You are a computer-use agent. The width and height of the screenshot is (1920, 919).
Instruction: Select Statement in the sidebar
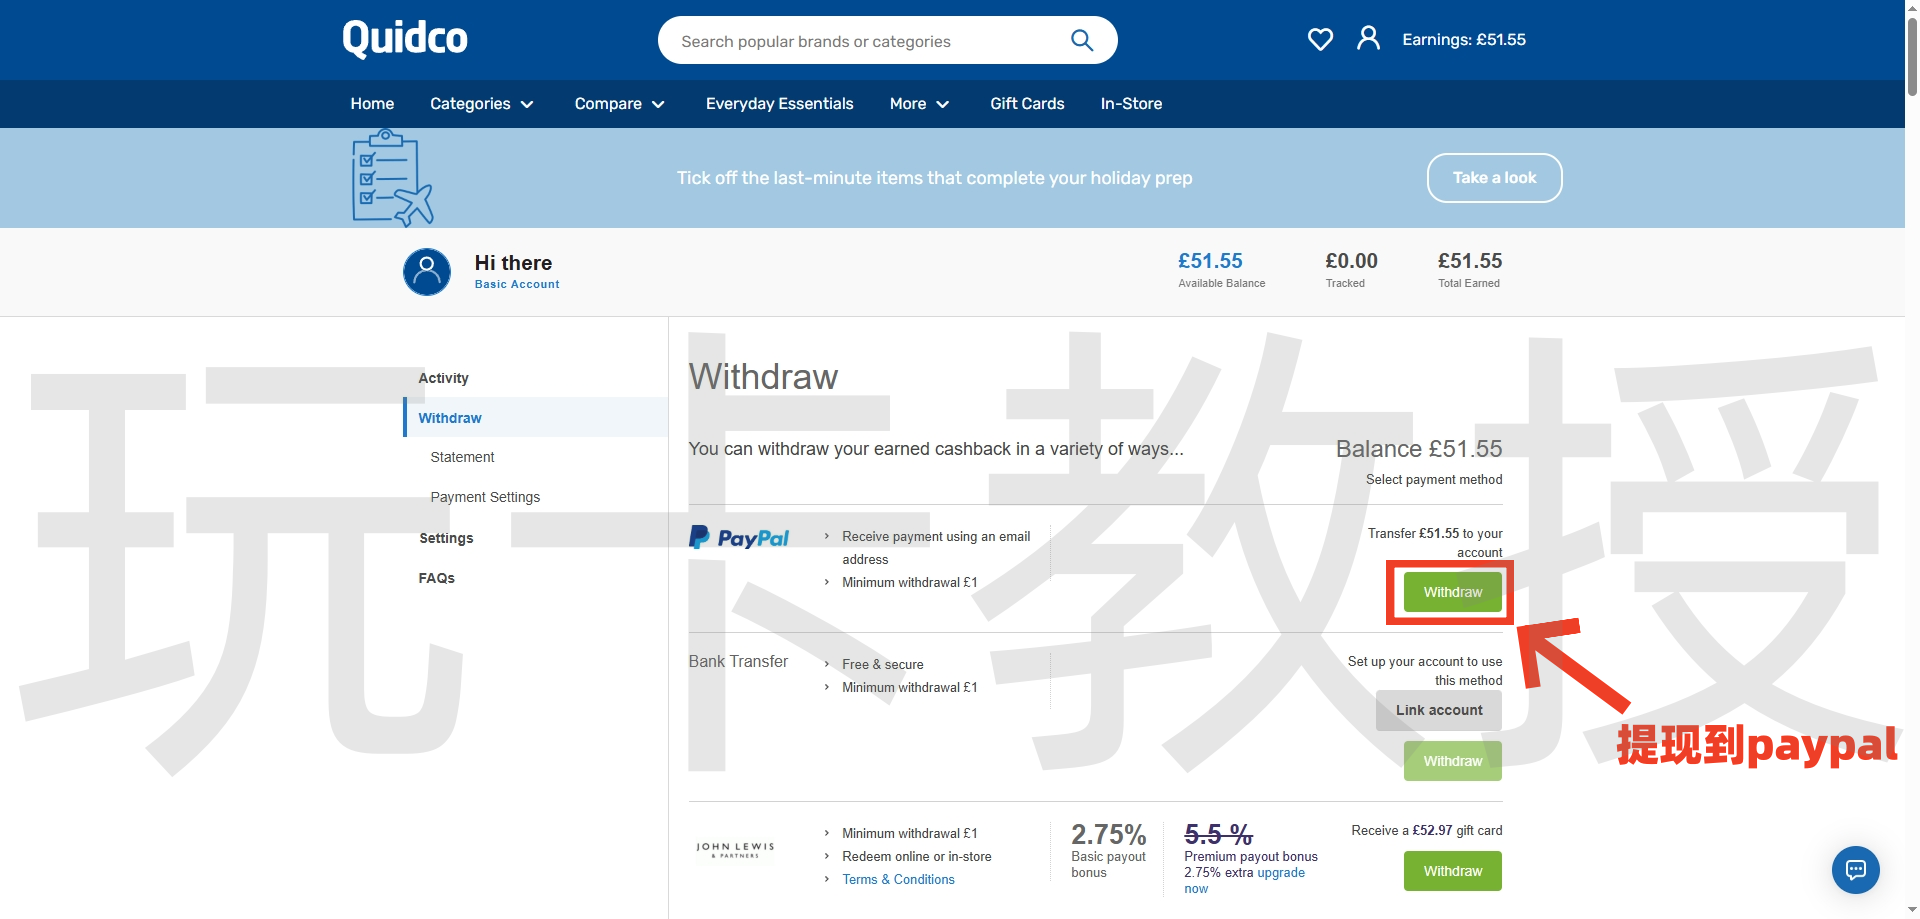point(462,457)
